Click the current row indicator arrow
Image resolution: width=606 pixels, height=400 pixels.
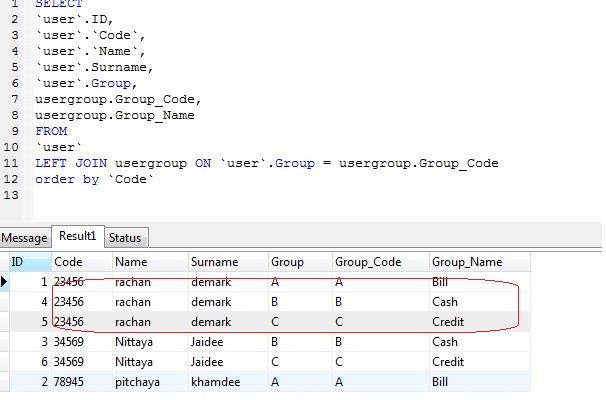point(4,282)
